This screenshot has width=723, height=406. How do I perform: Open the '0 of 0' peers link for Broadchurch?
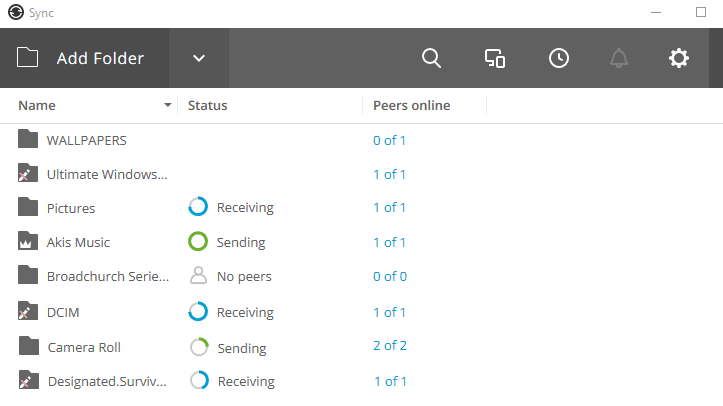tap(390, 277)
